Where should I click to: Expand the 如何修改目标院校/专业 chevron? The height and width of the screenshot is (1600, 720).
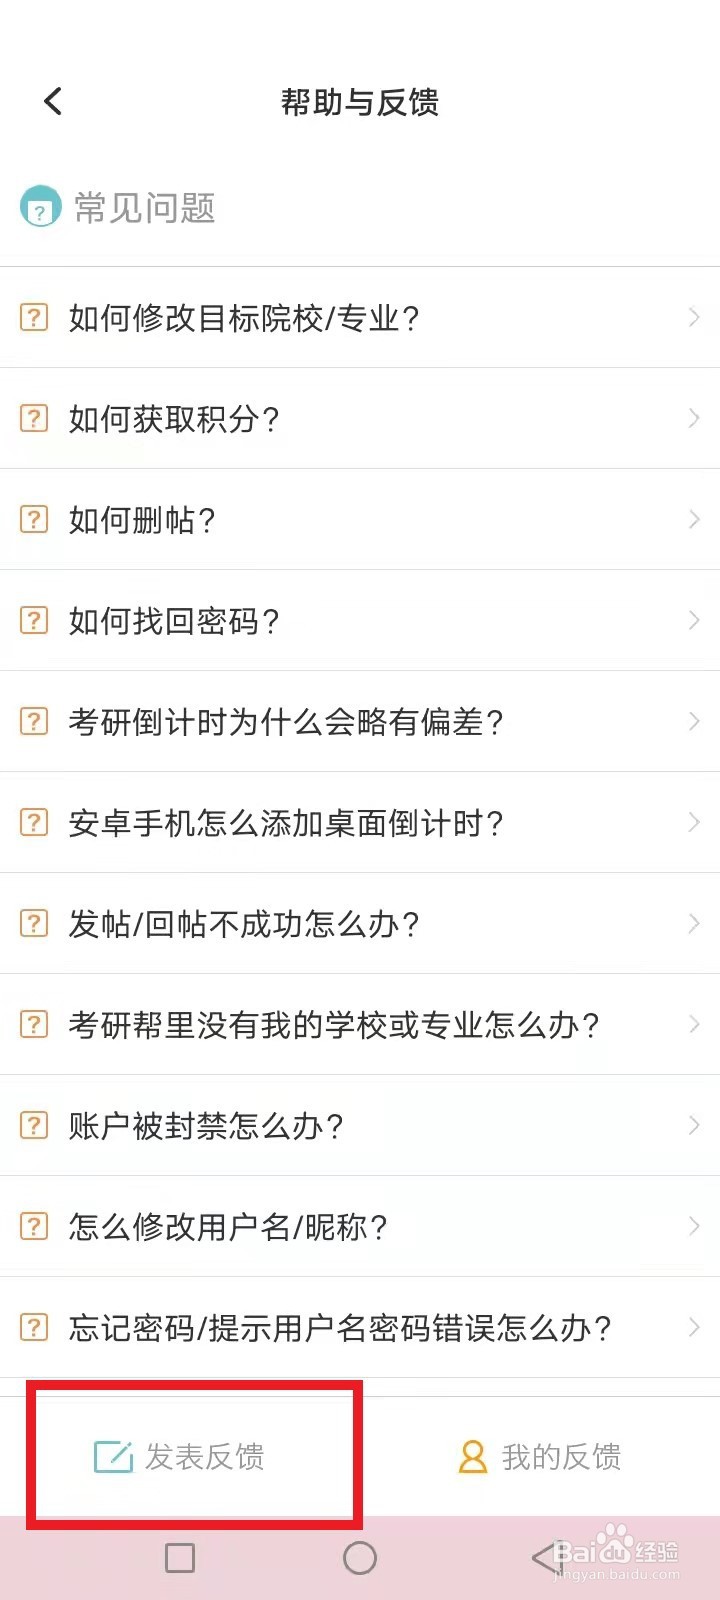click(694, 317)
